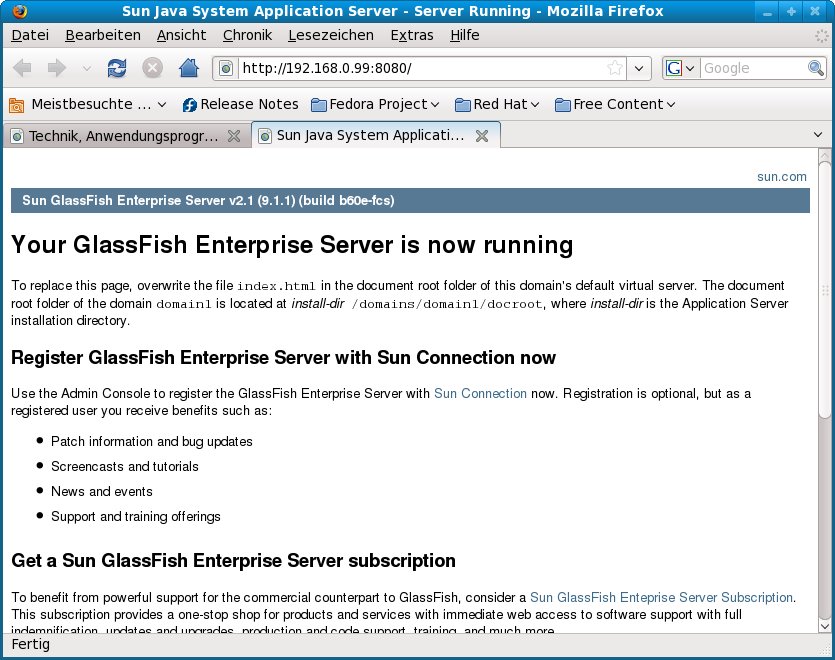Reload the current page
Screen dimensions: 835x660
[x=117, y=68]
